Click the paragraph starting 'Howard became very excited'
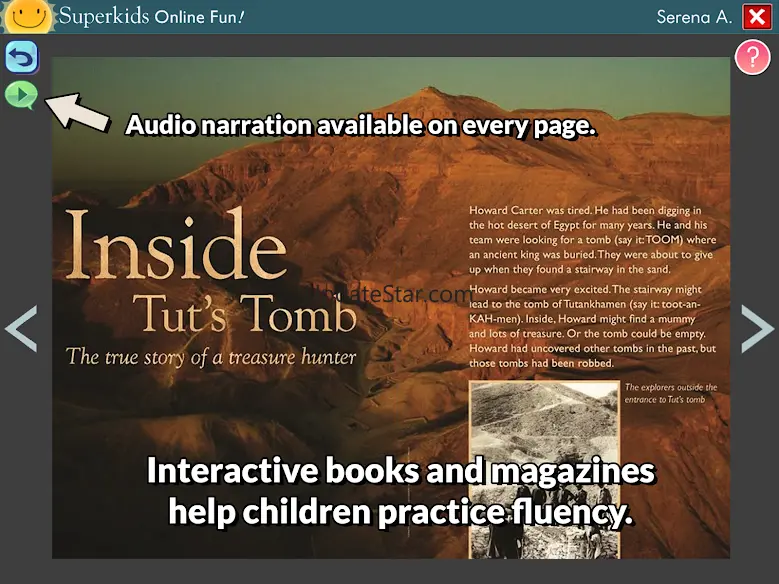This screenshot has width=779, height=584. click(x=592, y=326)
